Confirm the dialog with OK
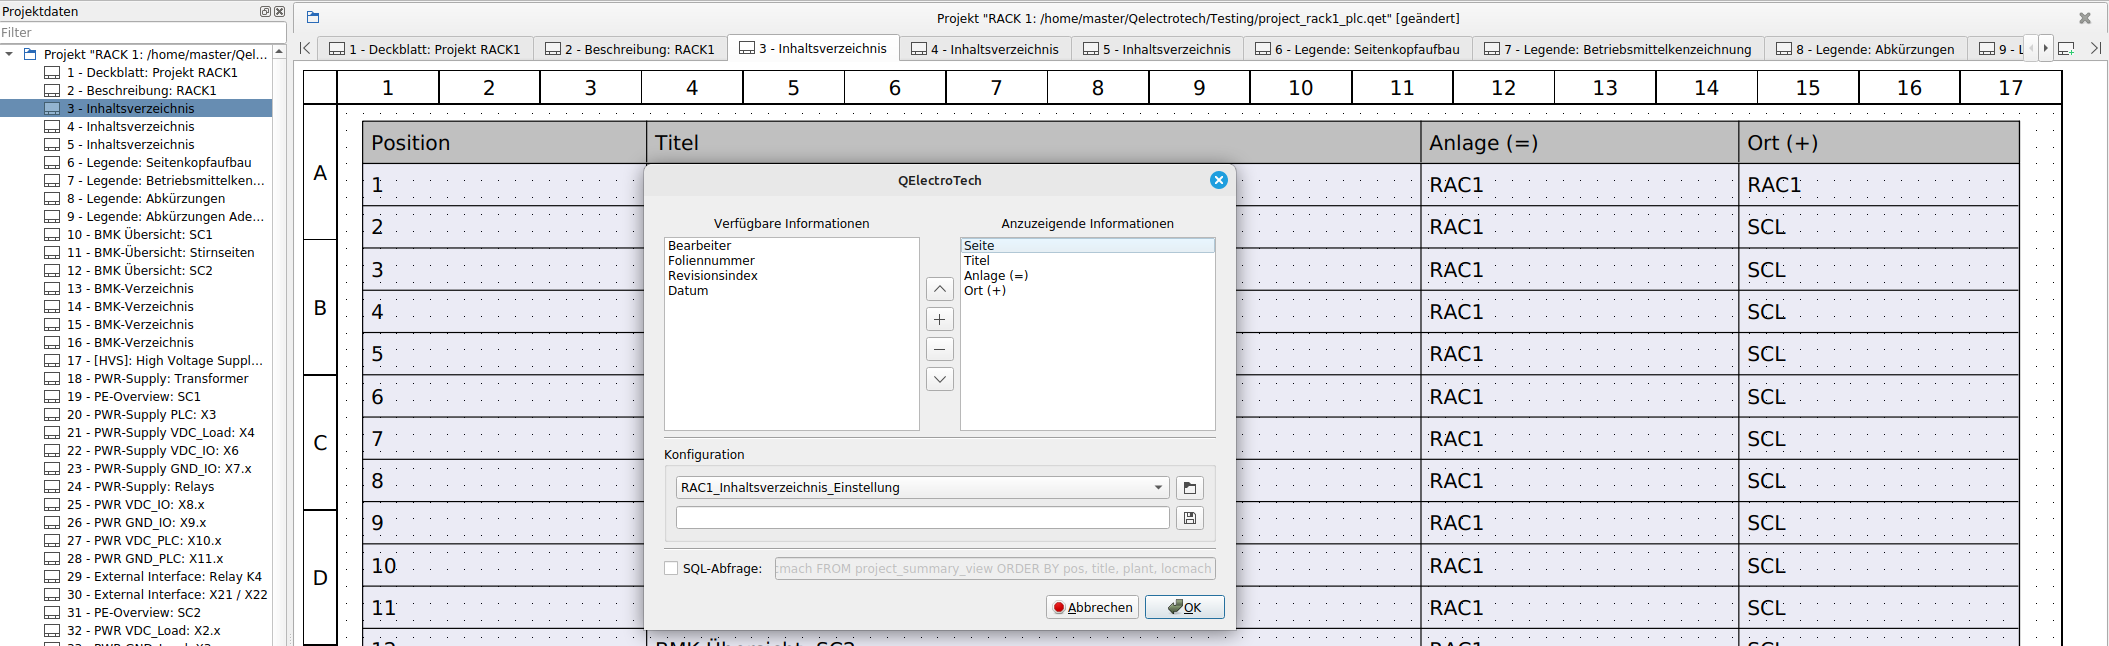 [x=1184, y=607]
